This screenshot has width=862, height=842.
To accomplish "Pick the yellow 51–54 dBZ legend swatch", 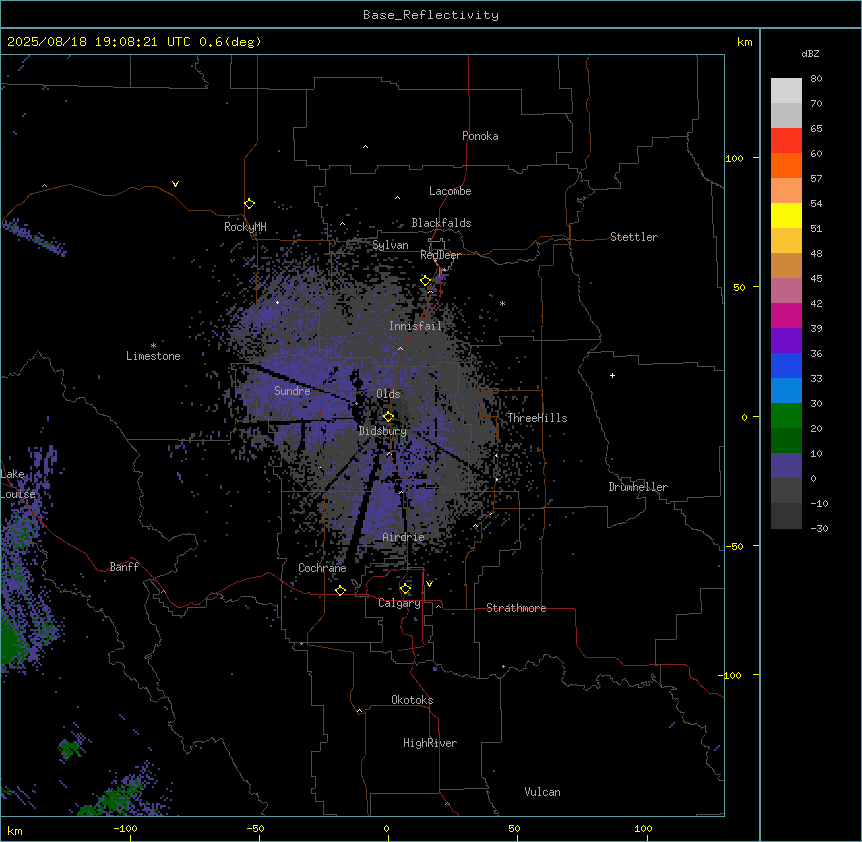I will (786, 215).
